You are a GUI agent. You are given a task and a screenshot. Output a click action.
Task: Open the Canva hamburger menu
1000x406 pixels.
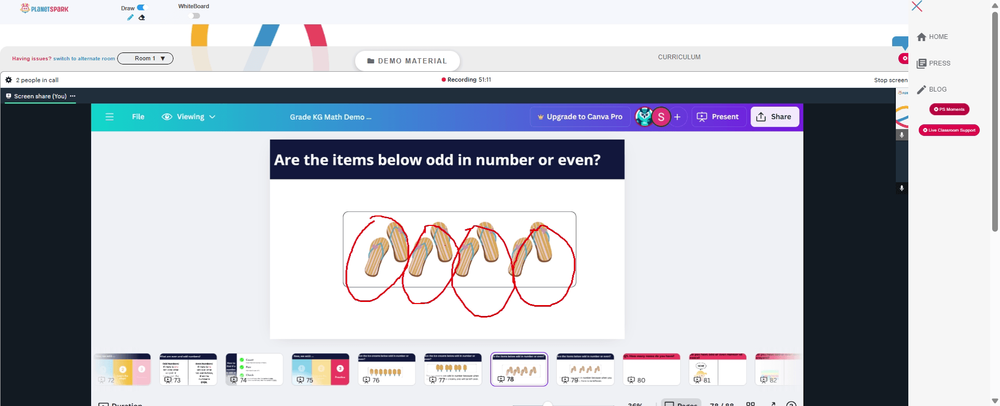110,117
